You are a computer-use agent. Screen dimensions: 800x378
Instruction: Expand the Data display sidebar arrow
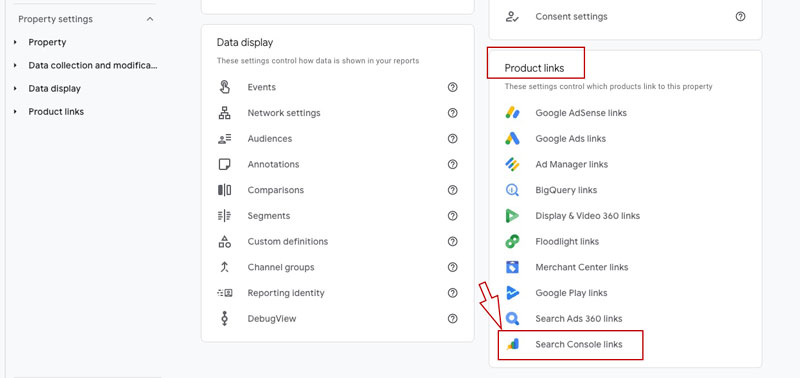15,88
